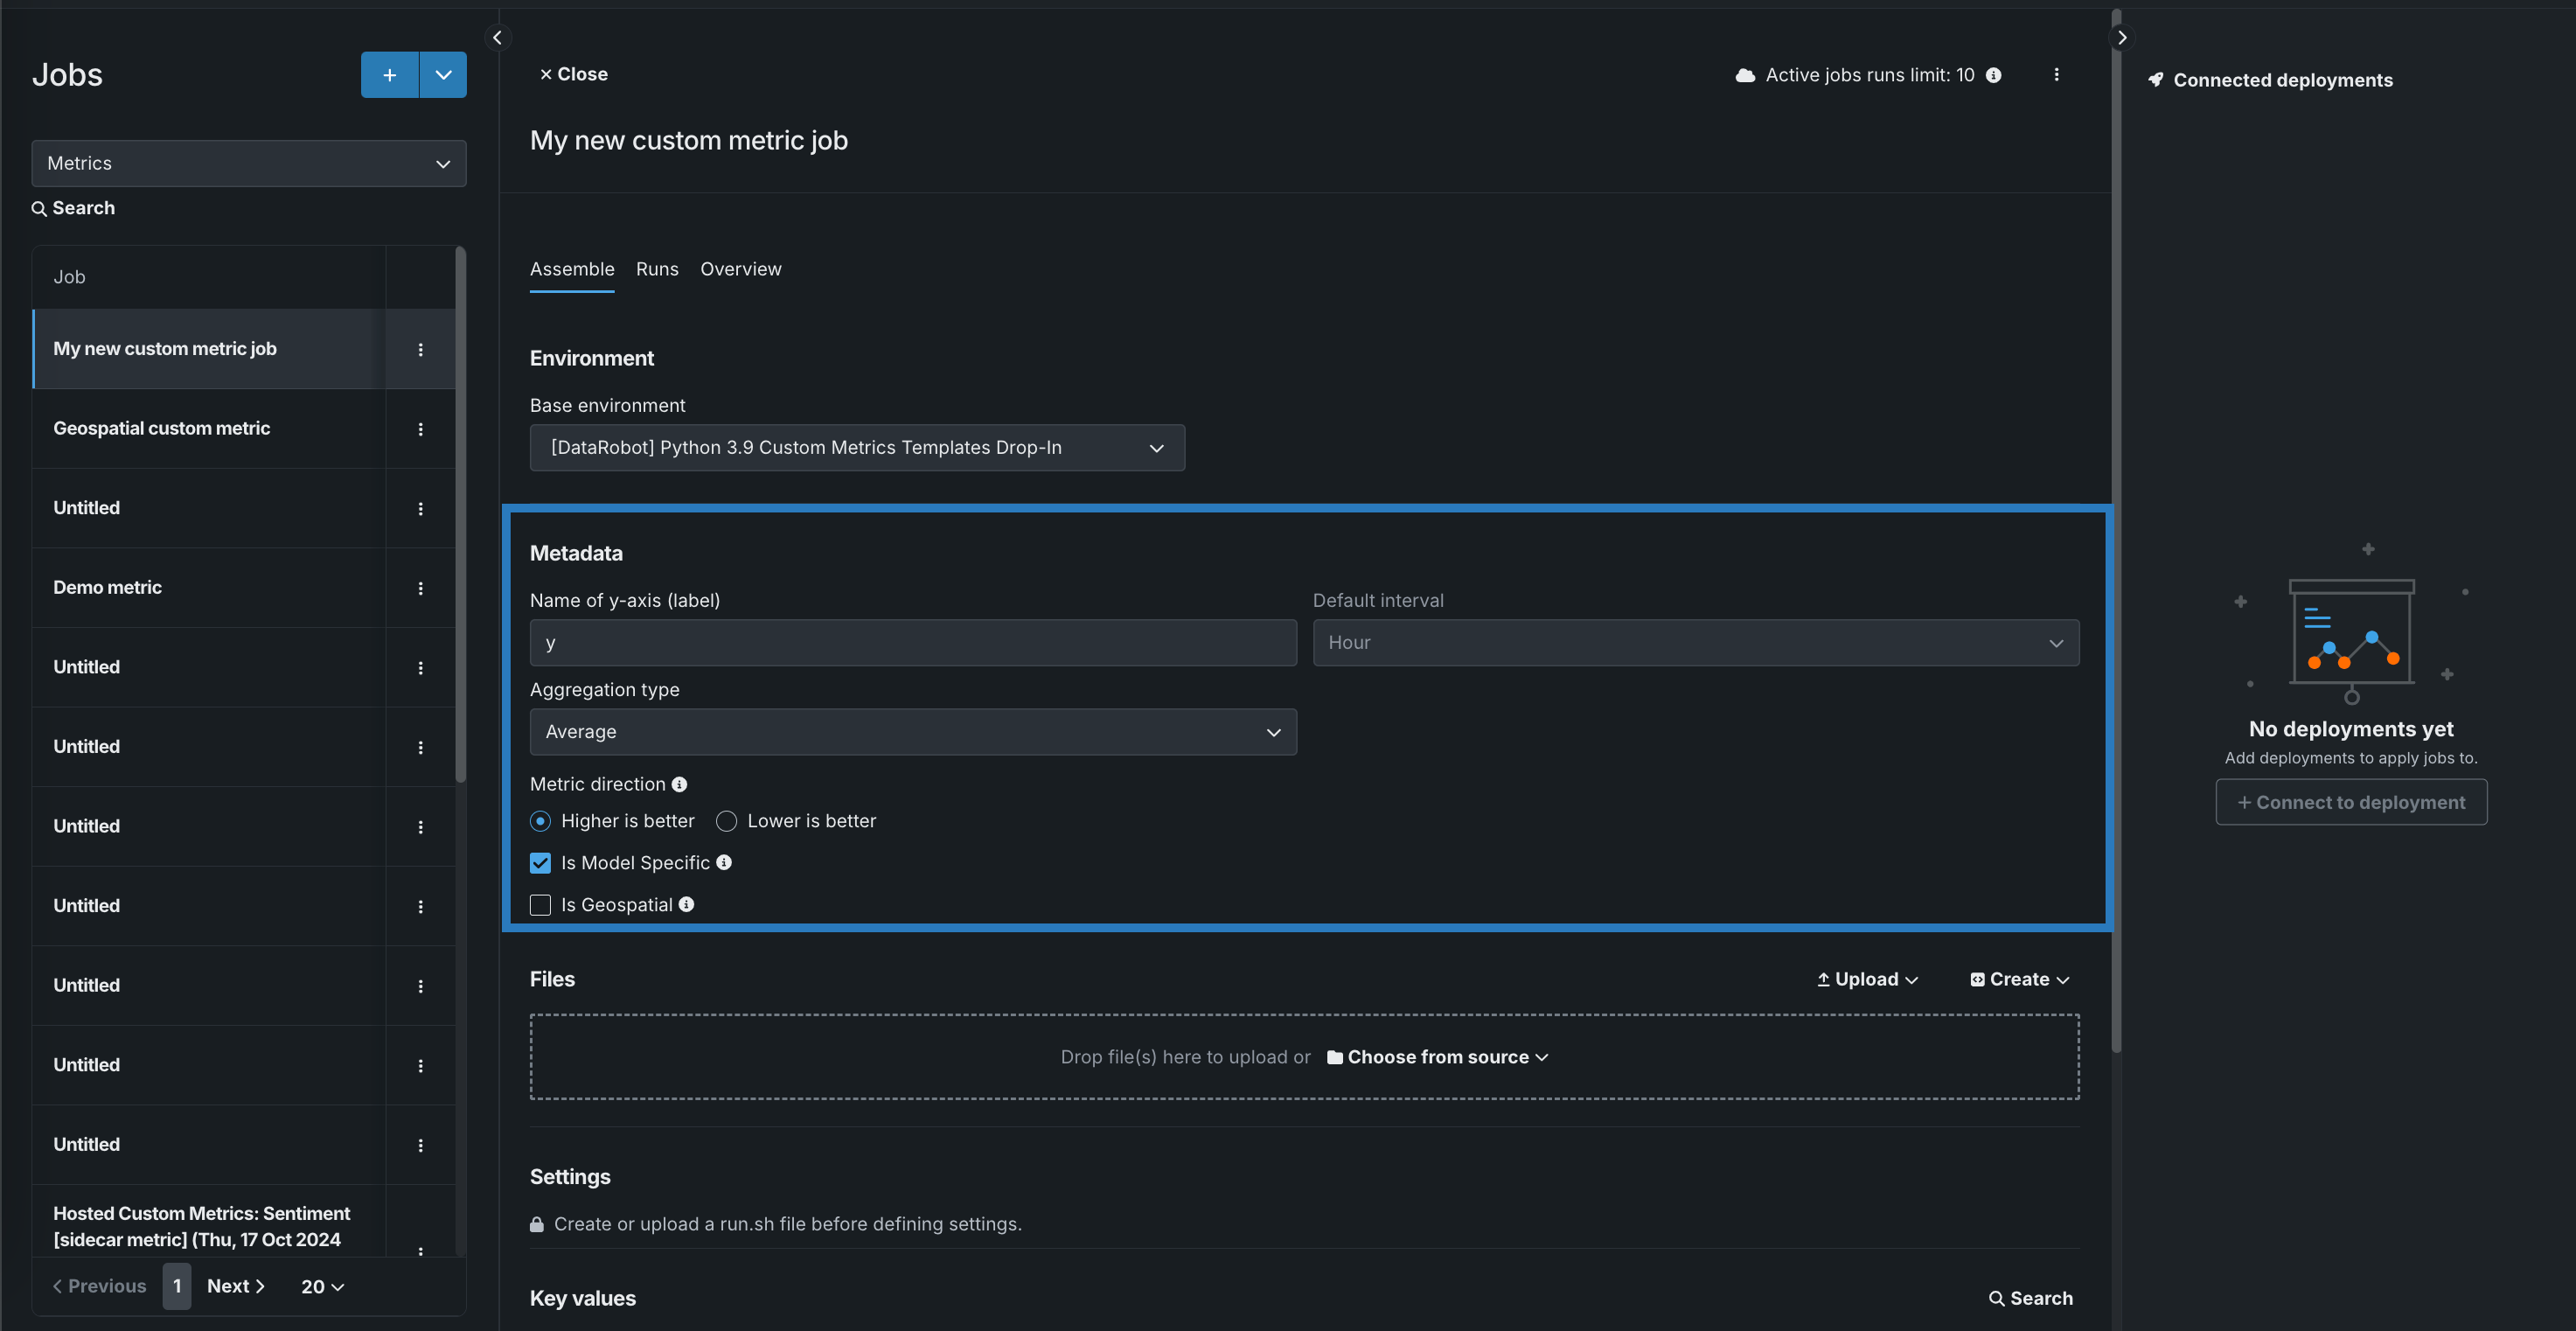
Task: Click Metric direction info icon
Action: (x=679, y=784)
